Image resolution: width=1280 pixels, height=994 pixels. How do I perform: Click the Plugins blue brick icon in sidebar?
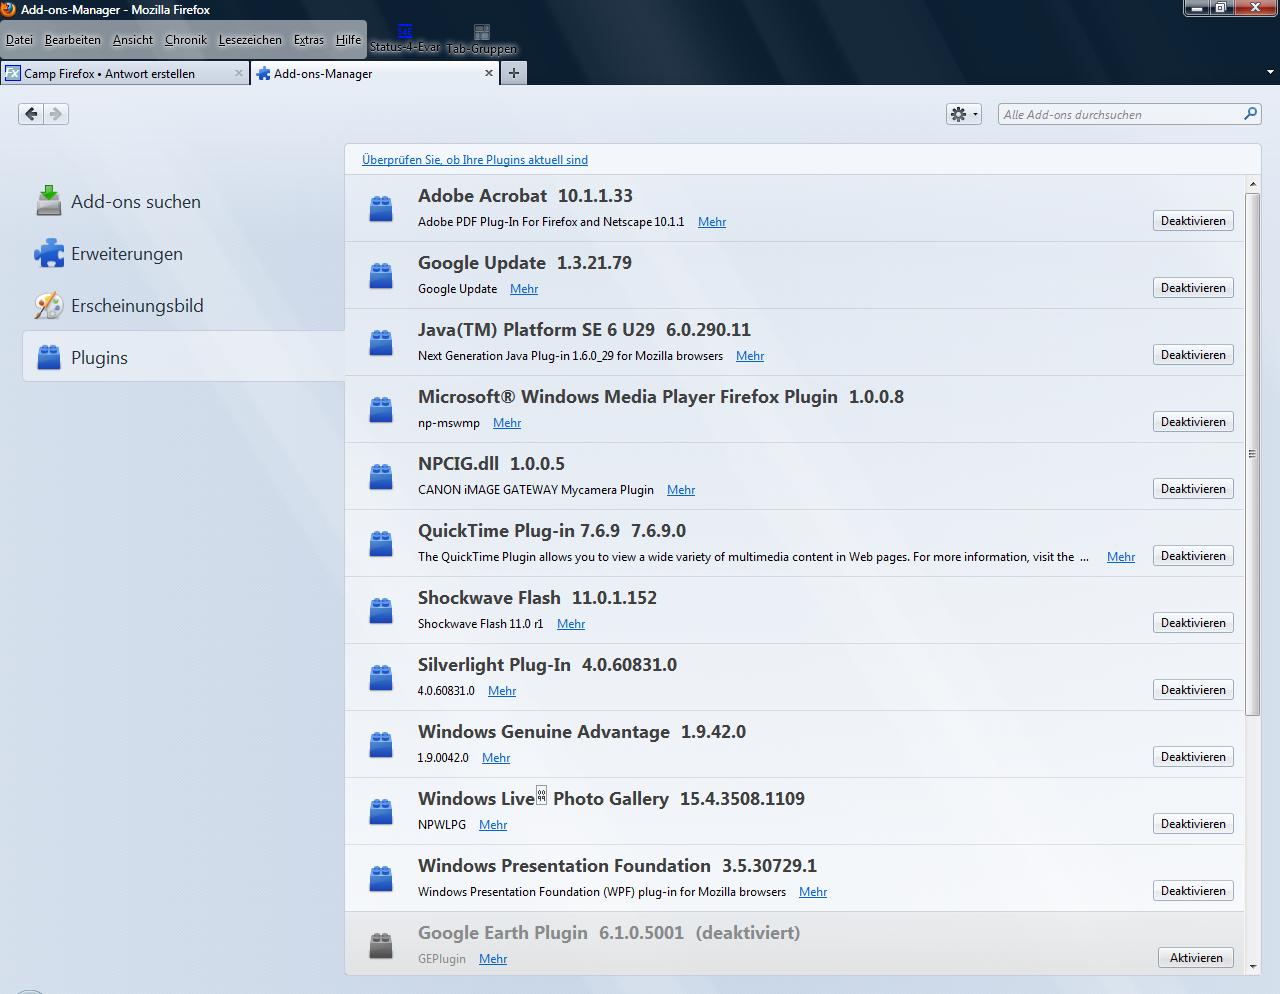[x=48, y=357]
